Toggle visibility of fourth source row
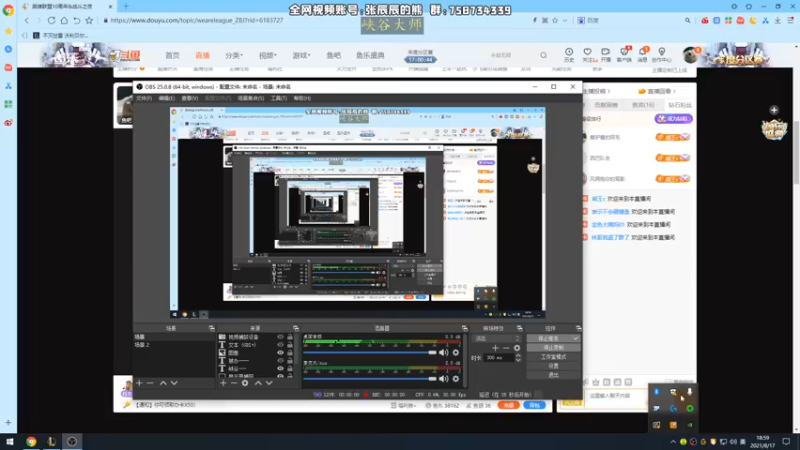800x450 pixels. [280, 361]
